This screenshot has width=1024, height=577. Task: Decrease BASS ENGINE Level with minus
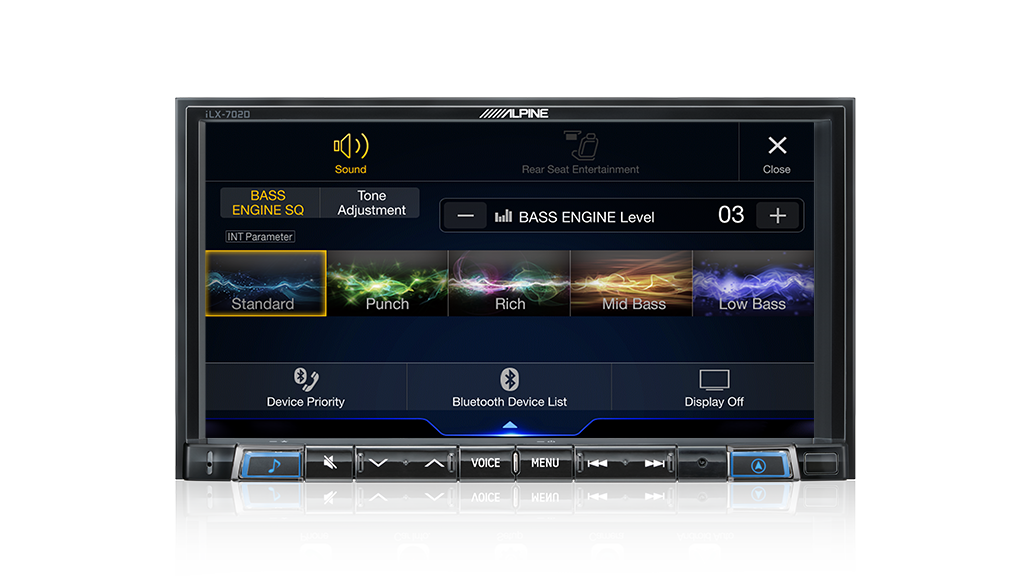point(465,216)
